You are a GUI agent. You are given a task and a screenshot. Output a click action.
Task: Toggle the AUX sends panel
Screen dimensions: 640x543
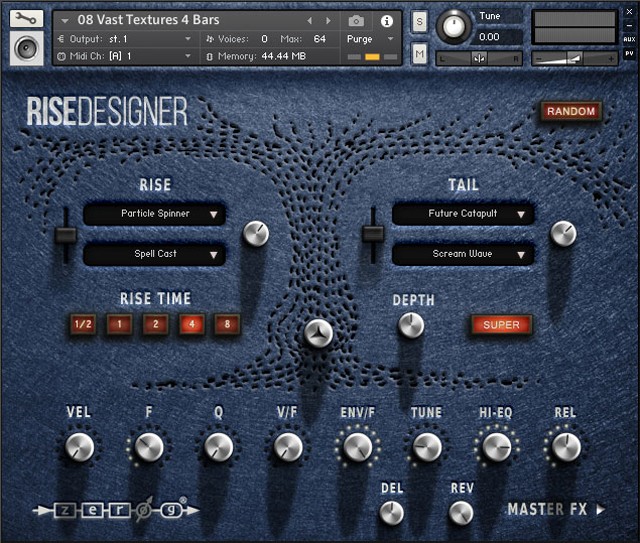[629, 39]
